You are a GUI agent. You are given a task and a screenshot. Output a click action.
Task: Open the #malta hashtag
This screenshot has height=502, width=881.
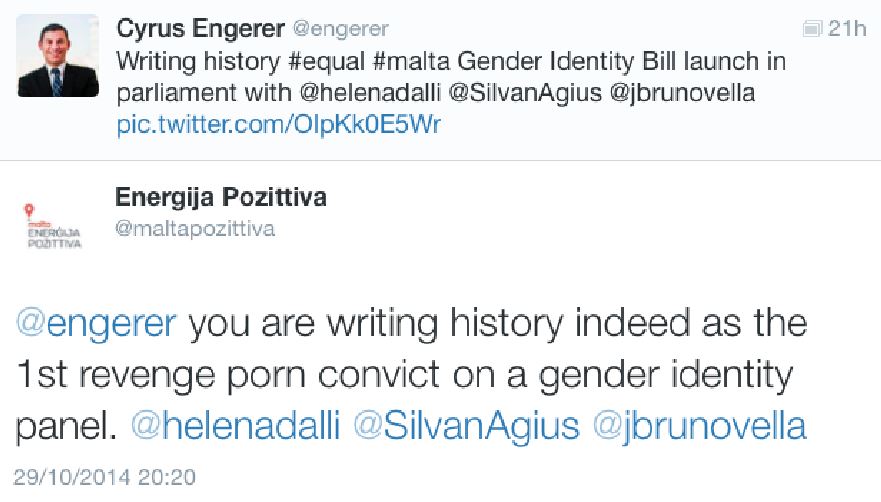click(x=409, y=62)
